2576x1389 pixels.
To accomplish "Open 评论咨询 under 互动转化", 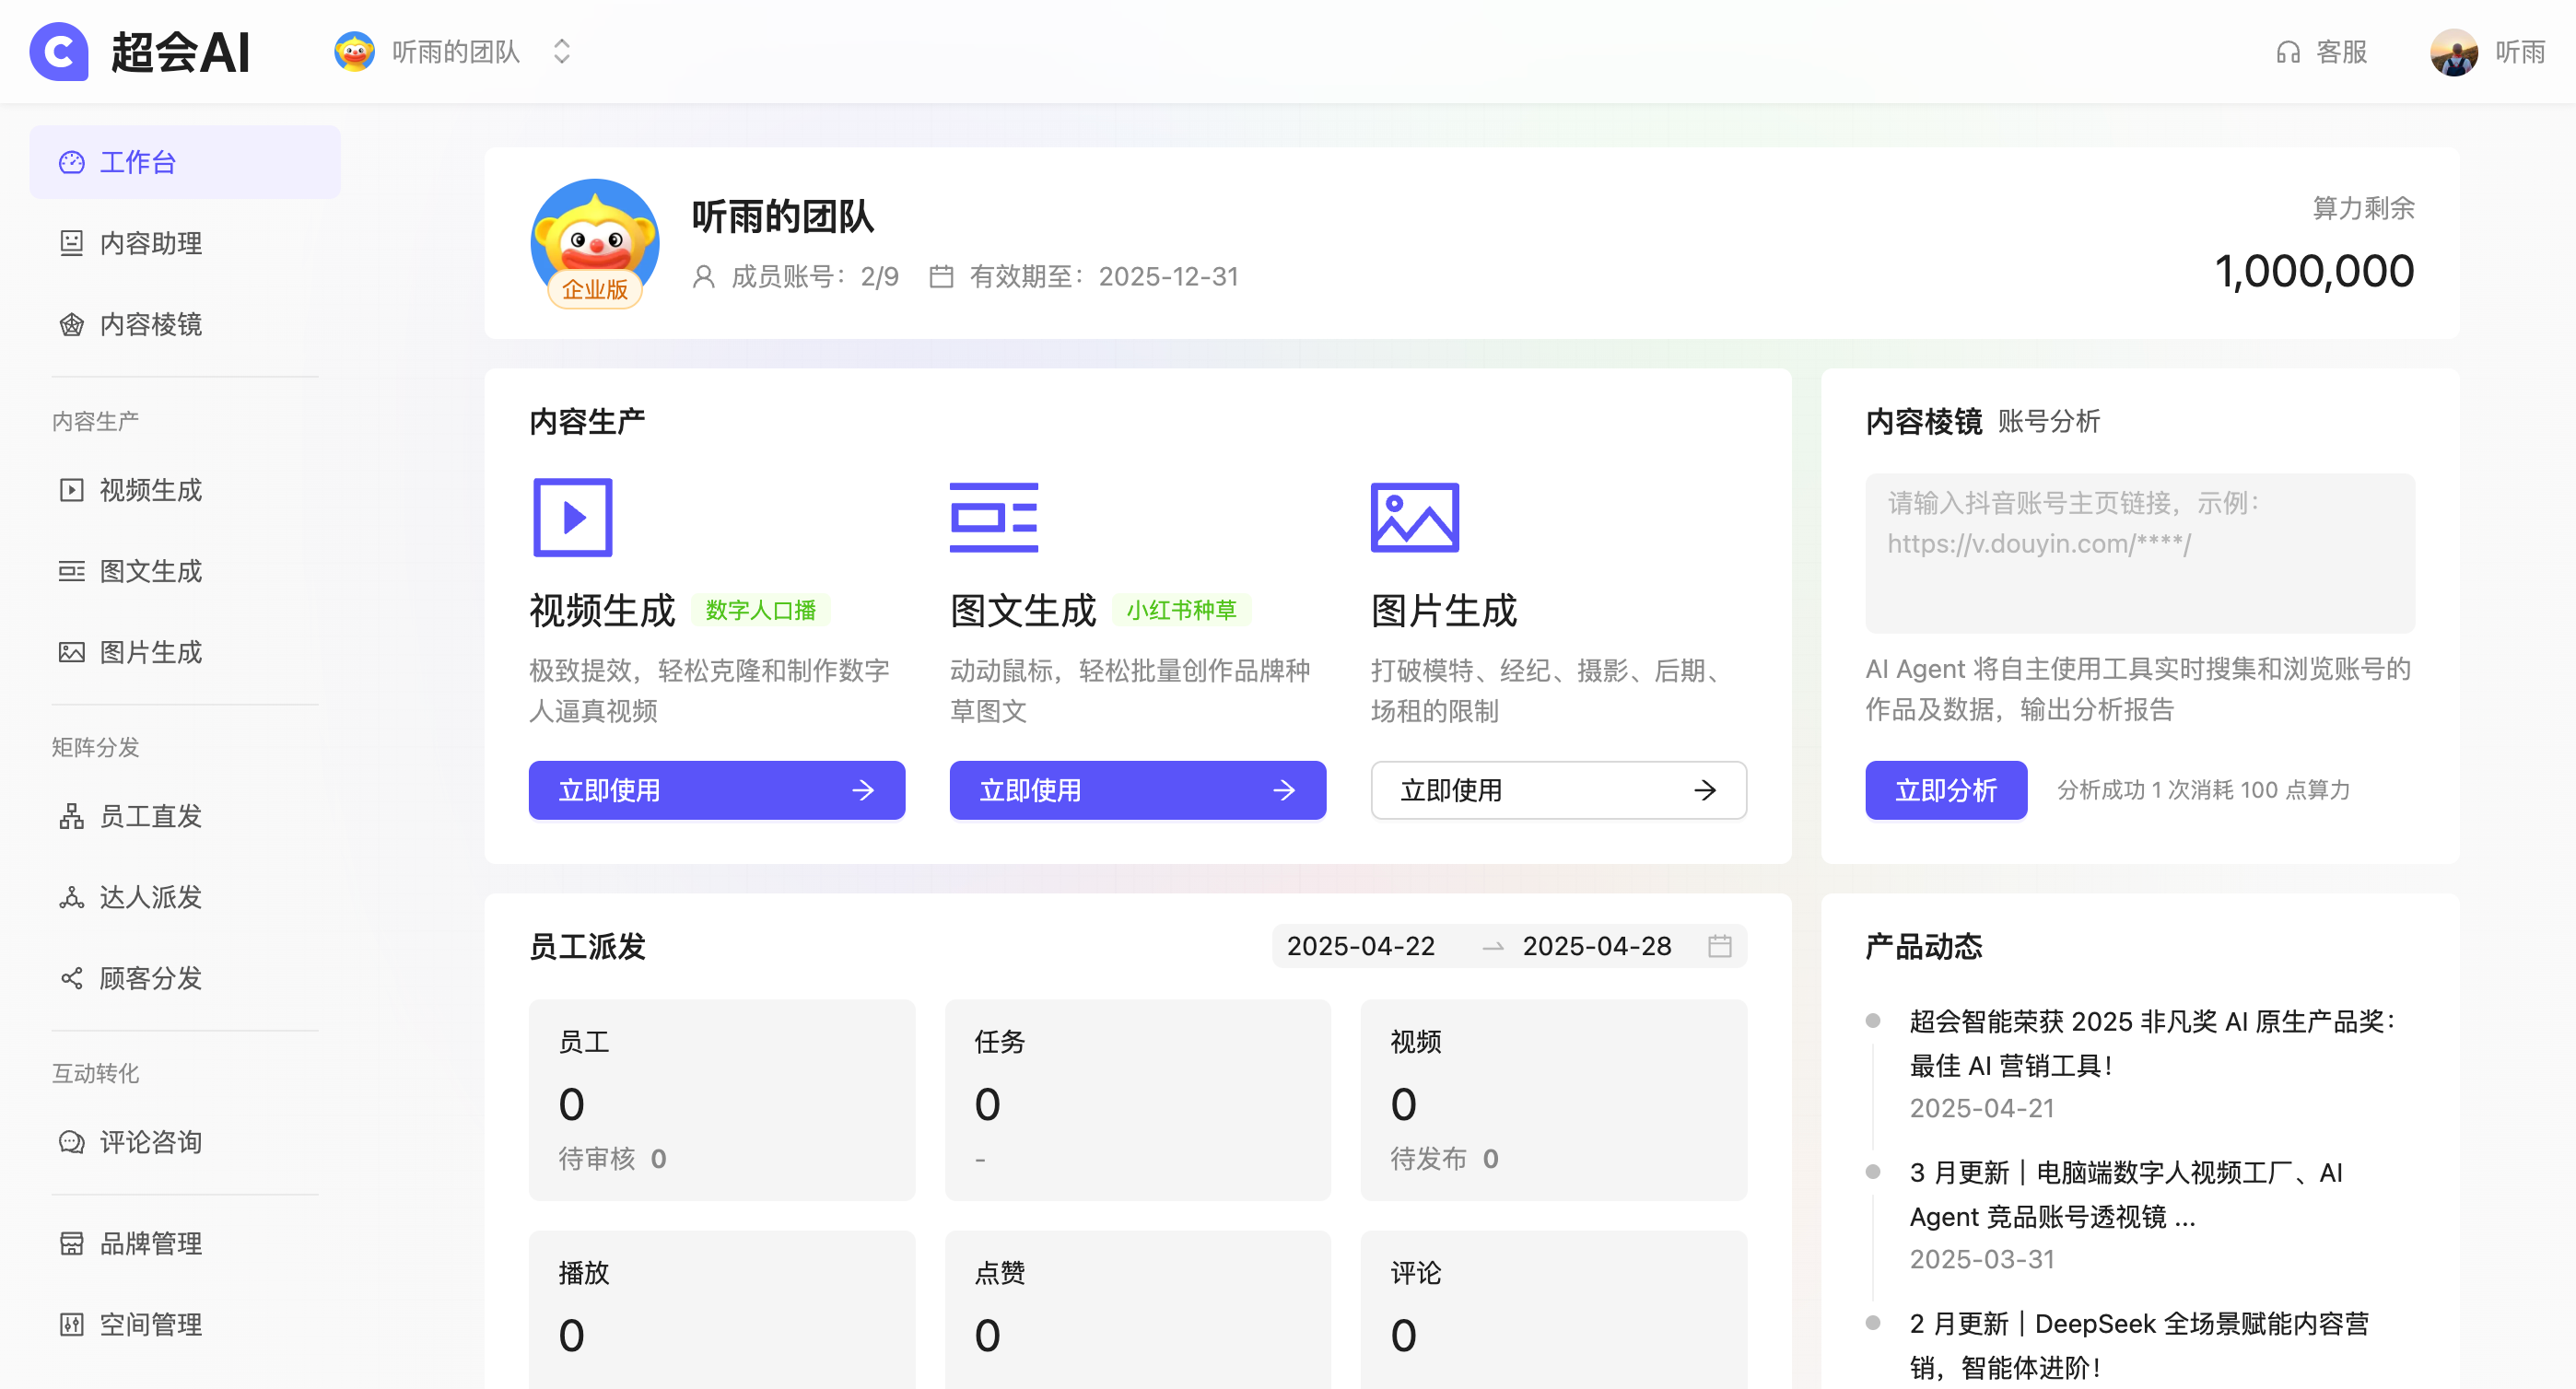I will click(x=152, y=1143).
